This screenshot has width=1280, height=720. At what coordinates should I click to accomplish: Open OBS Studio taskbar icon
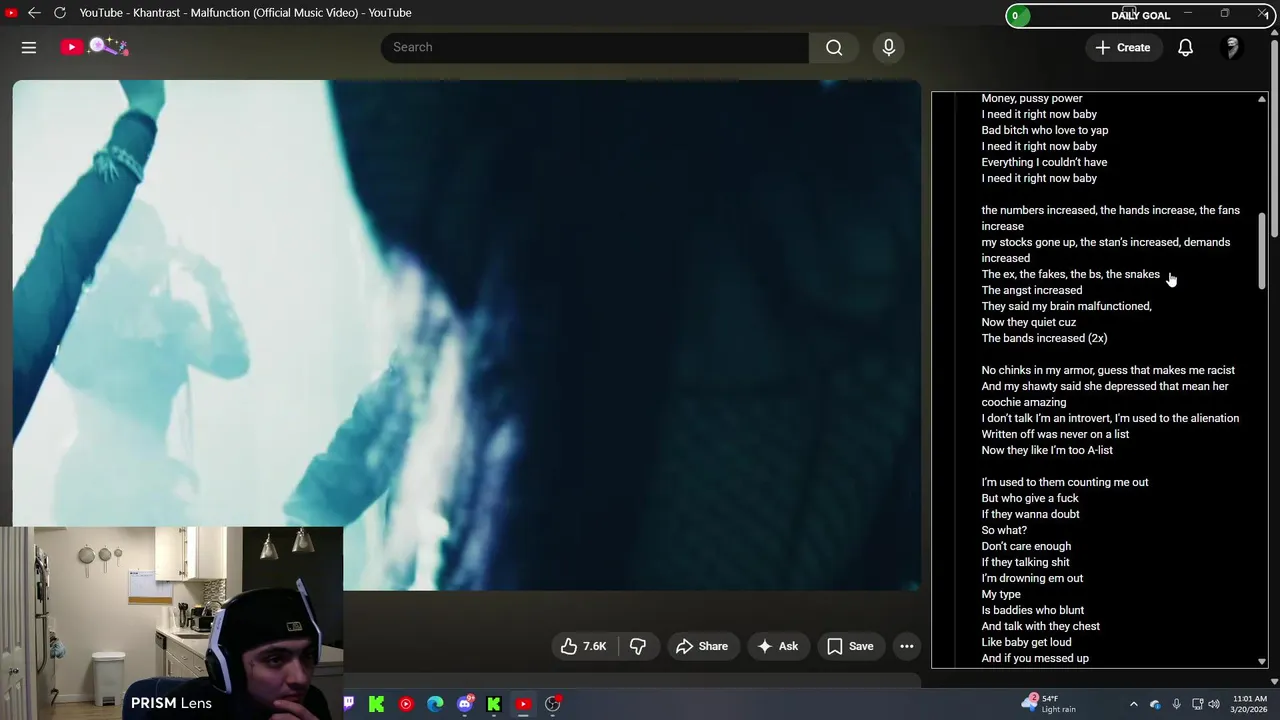pos(553,704)
